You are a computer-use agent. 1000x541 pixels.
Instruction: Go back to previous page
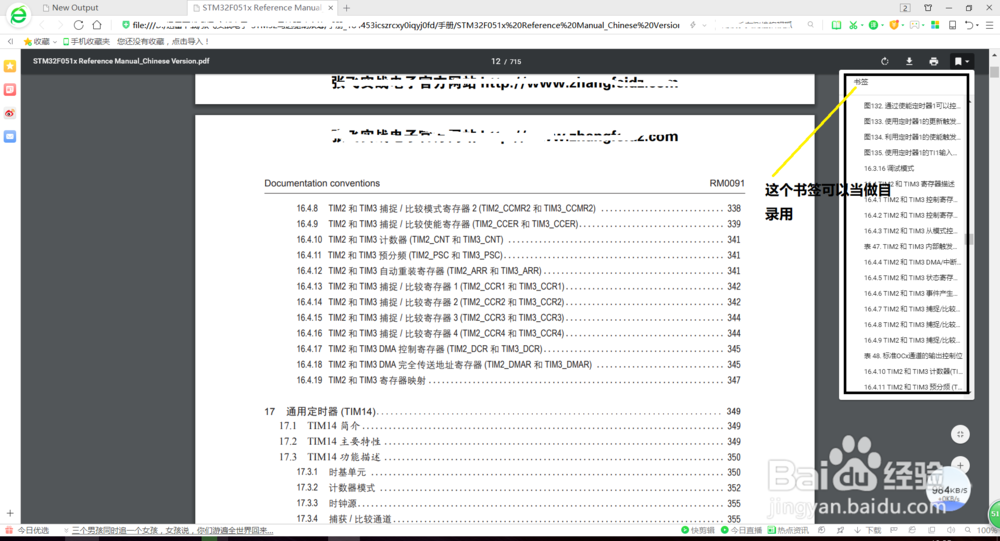coord(42,25)
